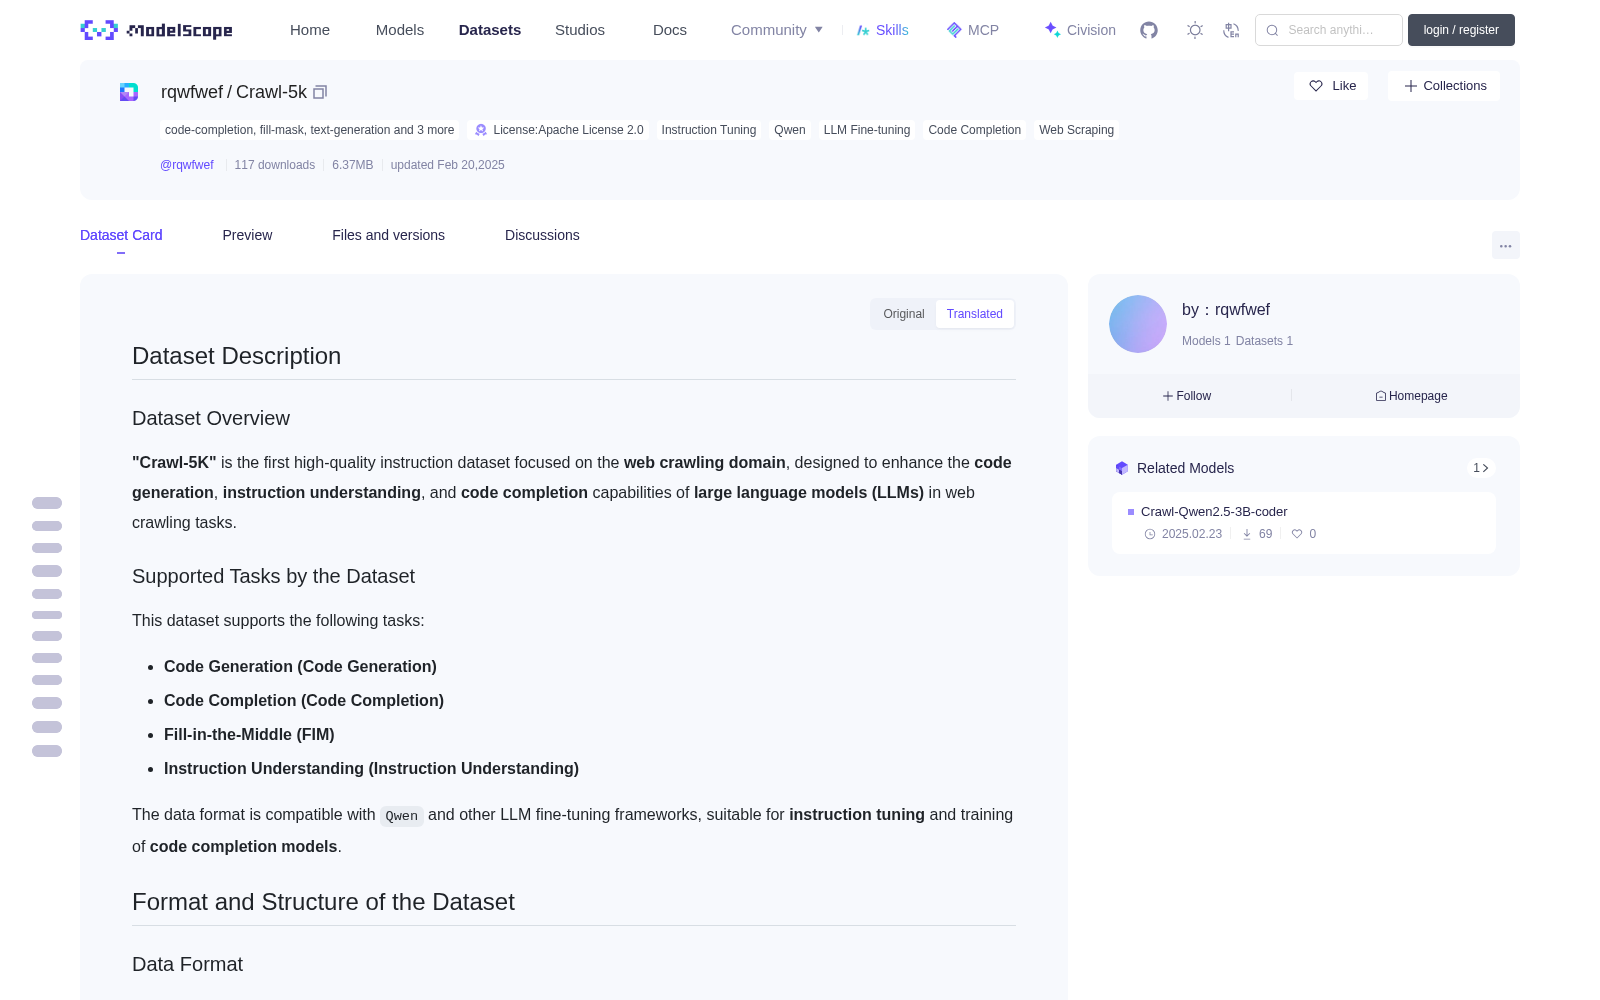Screen dimensions: 1600x1000
Task: Toggle the light/dark theme sun icon
Action: tap(1195, 30)
